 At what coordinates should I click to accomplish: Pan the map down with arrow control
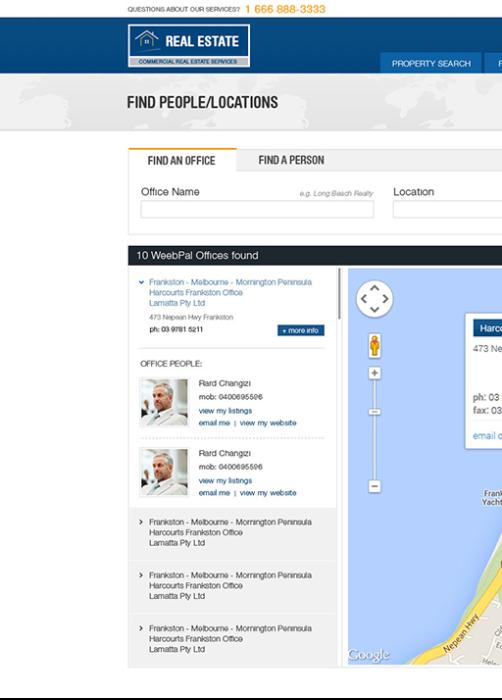pyautogui.click(x=375, y=309)
